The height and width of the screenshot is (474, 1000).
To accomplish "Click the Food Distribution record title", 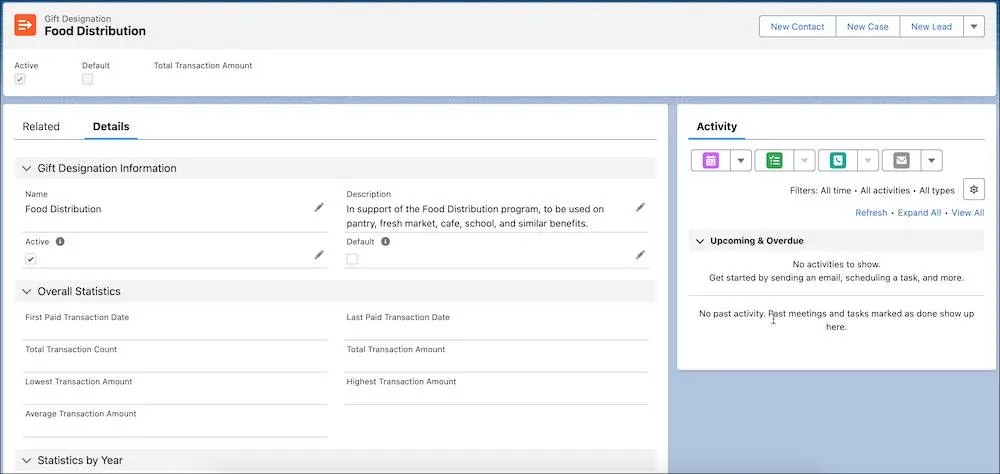I will (95, 31).
